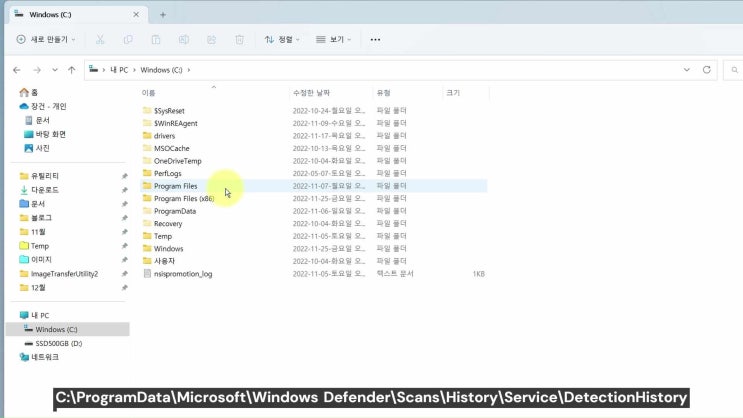Open the recent locations chevron
743x418 pixels.
(55, 70)
